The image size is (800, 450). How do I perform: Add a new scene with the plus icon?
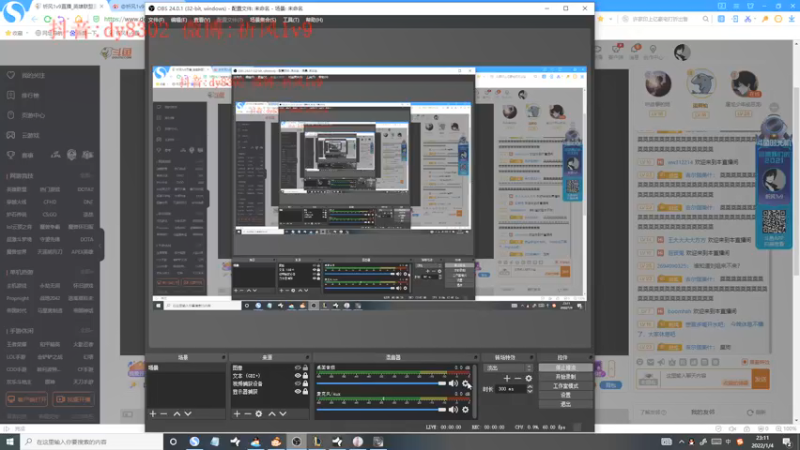[x=153, y=414]
